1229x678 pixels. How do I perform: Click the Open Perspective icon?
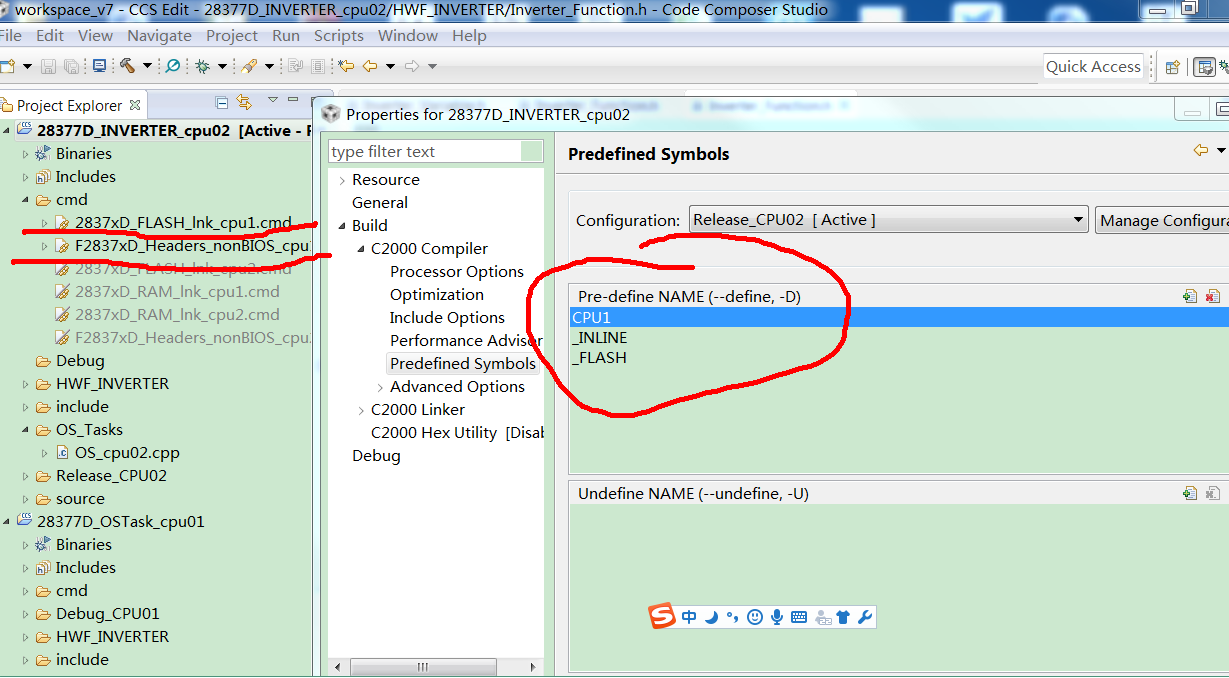[1172, 67]
